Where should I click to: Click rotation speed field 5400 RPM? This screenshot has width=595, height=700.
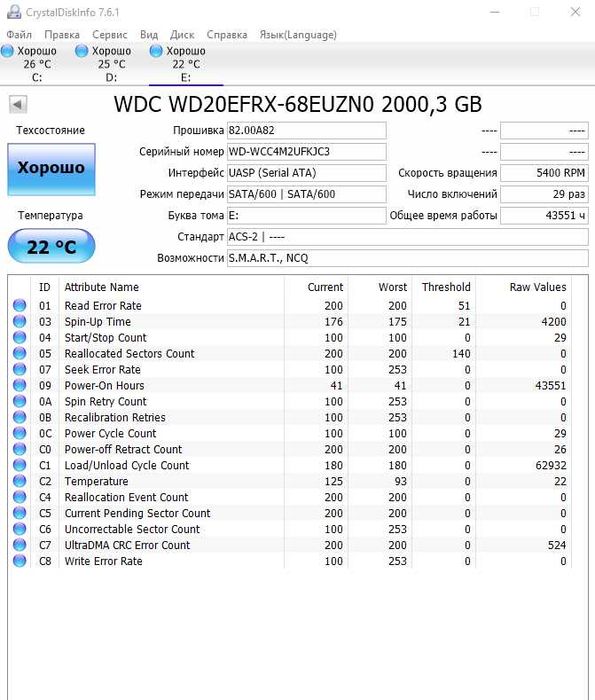[544, 173]
